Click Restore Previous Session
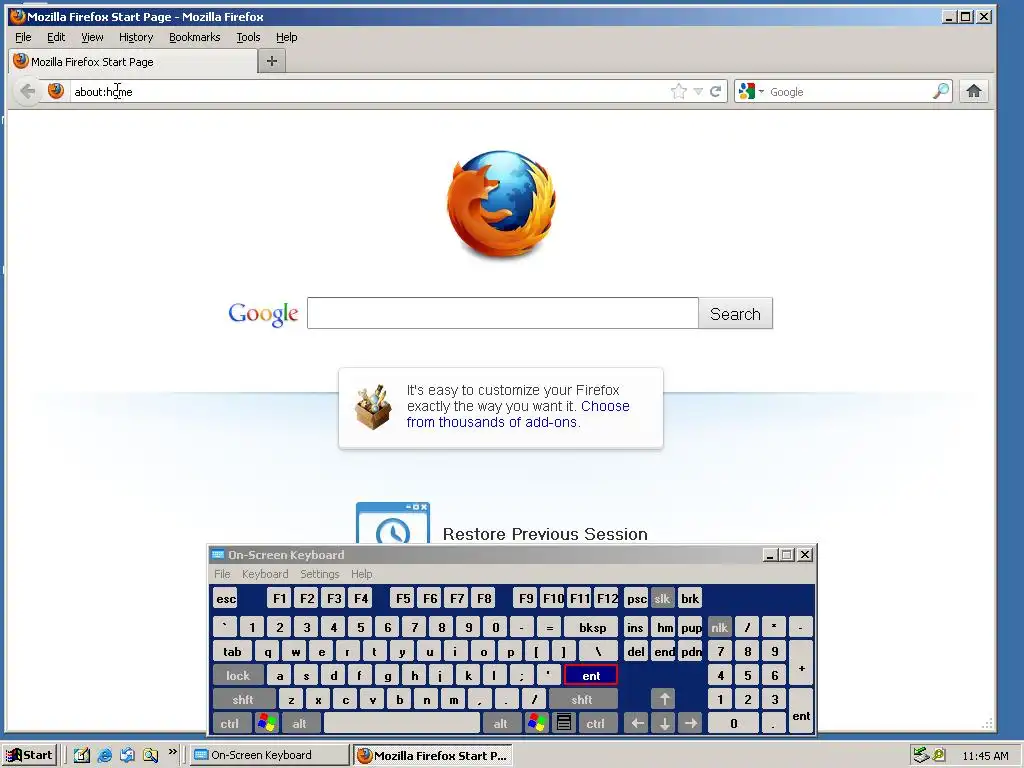Image resolution: width=1024 pixels, height=768 pixels. [x=545, y=534]
